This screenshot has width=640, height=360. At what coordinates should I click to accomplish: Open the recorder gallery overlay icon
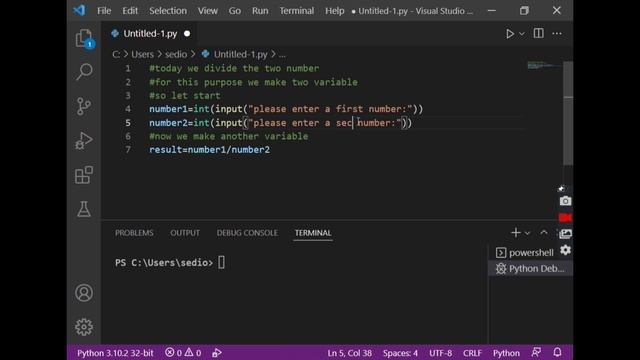coord(565,233)
